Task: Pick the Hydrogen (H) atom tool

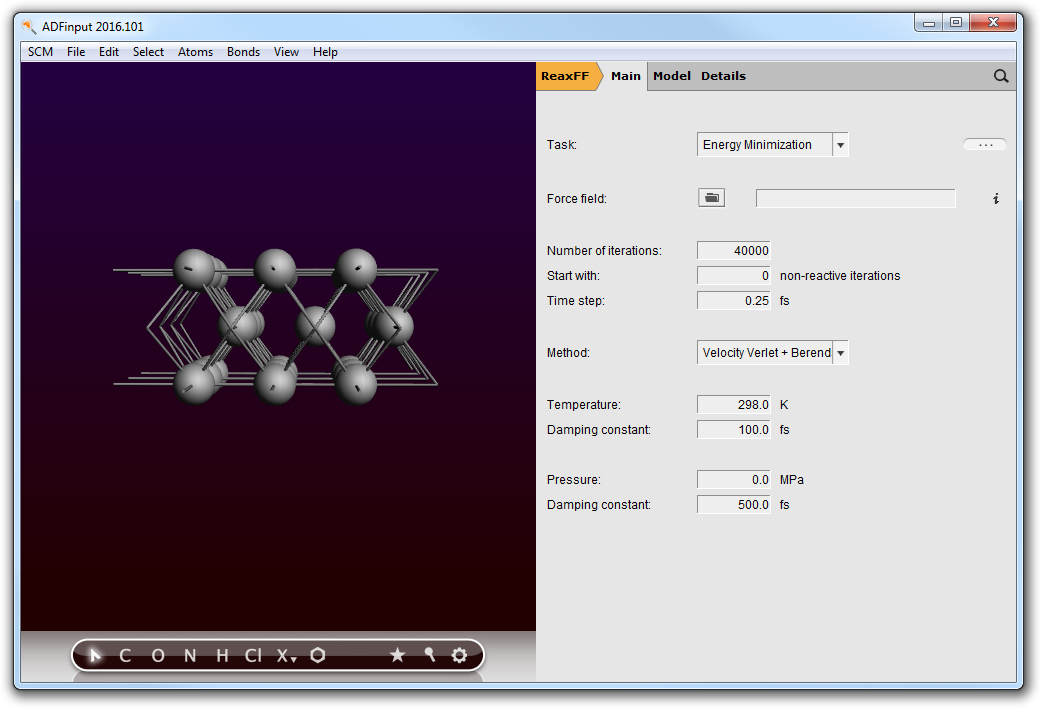Action: tap(223, 656)
